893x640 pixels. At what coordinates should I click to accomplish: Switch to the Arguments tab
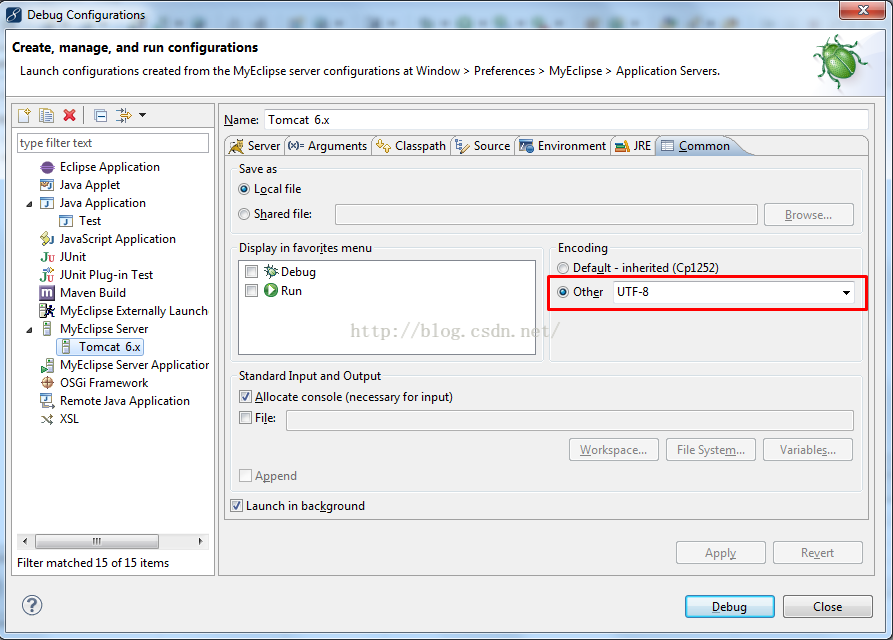point(327,146)
